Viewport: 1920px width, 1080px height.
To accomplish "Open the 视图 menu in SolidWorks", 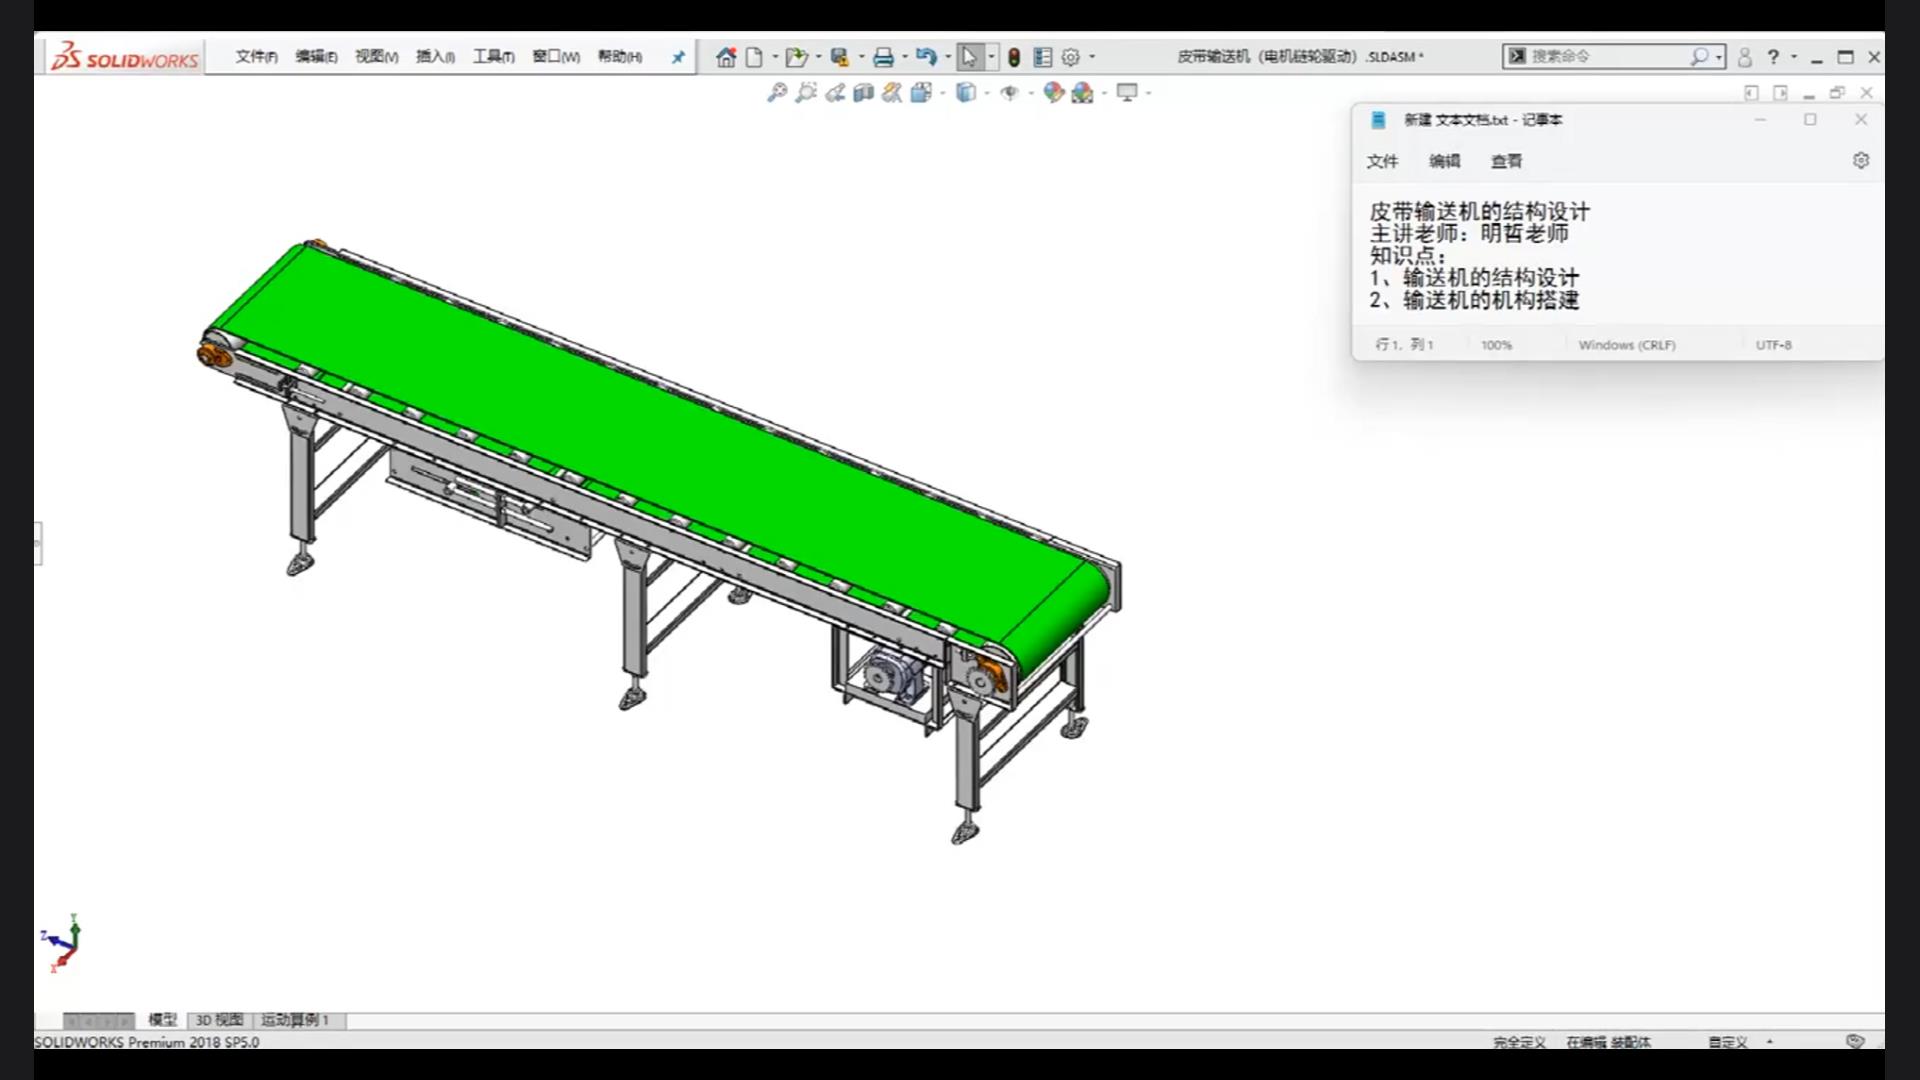I will click(376, 57).
